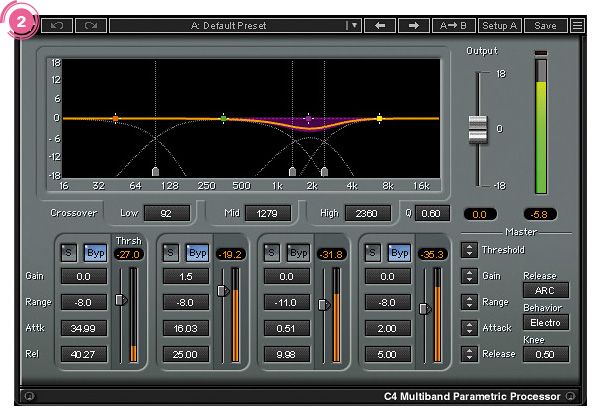
Task: Click the Save button
Action: 545,26
